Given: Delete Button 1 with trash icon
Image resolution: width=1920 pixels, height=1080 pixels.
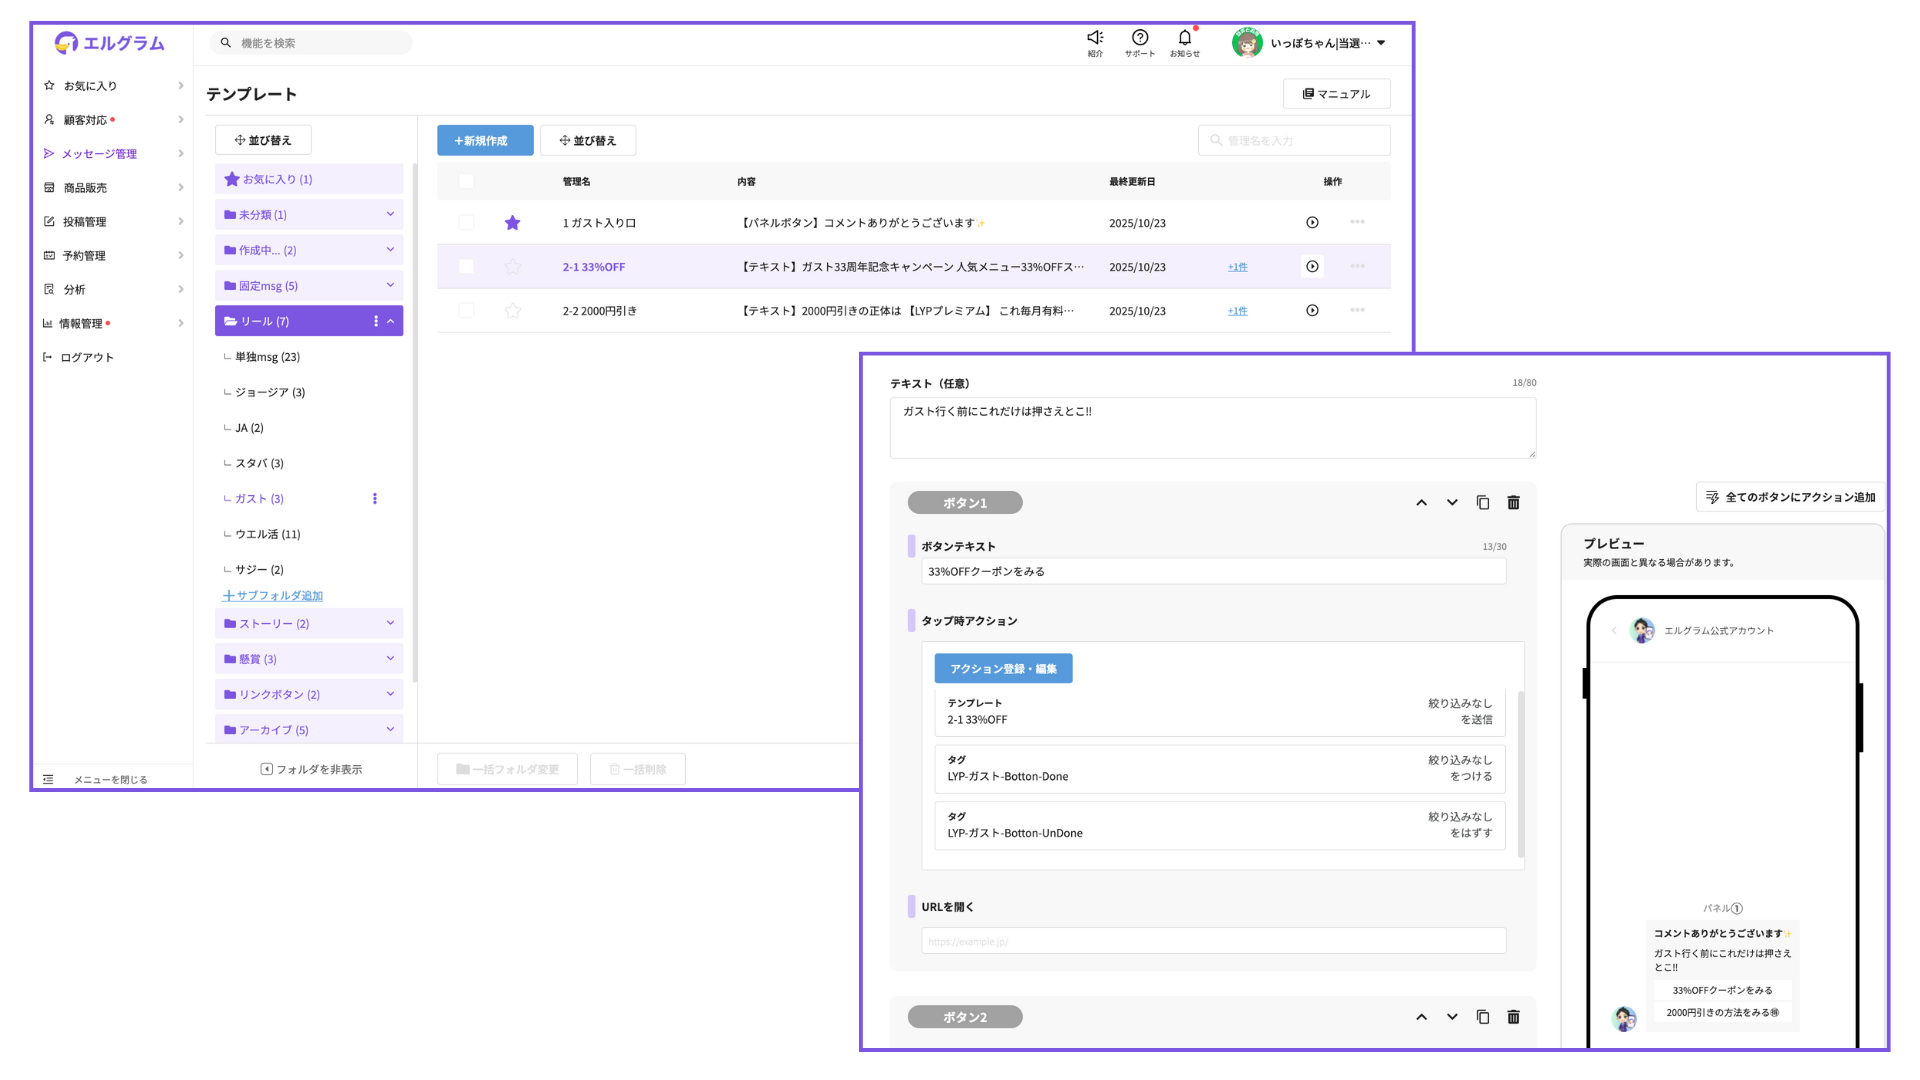Looking at the screenshot, I should (x=1513, y=503).
